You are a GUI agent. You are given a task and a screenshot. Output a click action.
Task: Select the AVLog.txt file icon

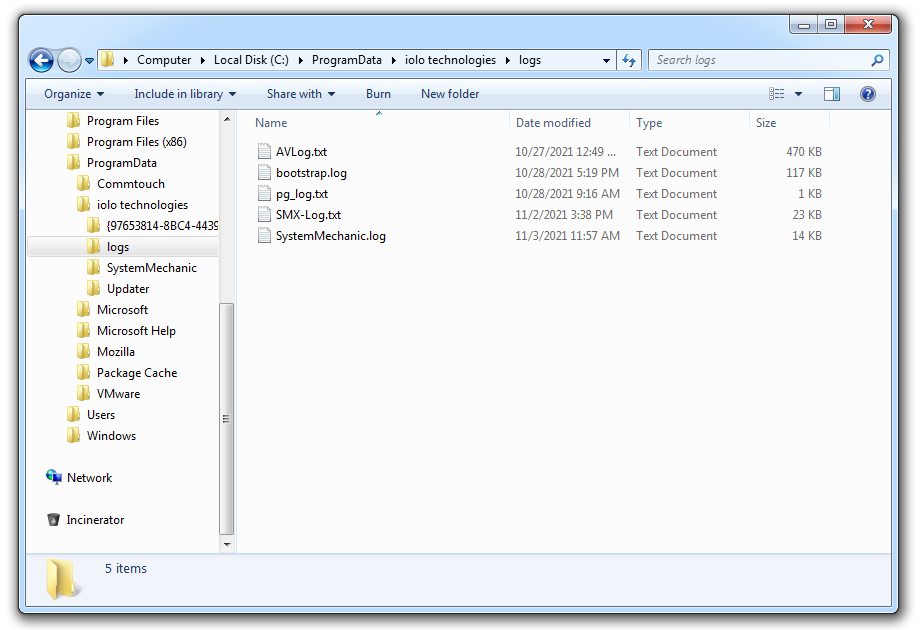click(265, 151)
